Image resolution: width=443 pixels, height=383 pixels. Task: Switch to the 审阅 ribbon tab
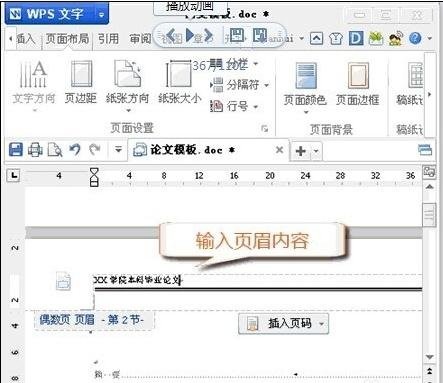click(140, 39)
